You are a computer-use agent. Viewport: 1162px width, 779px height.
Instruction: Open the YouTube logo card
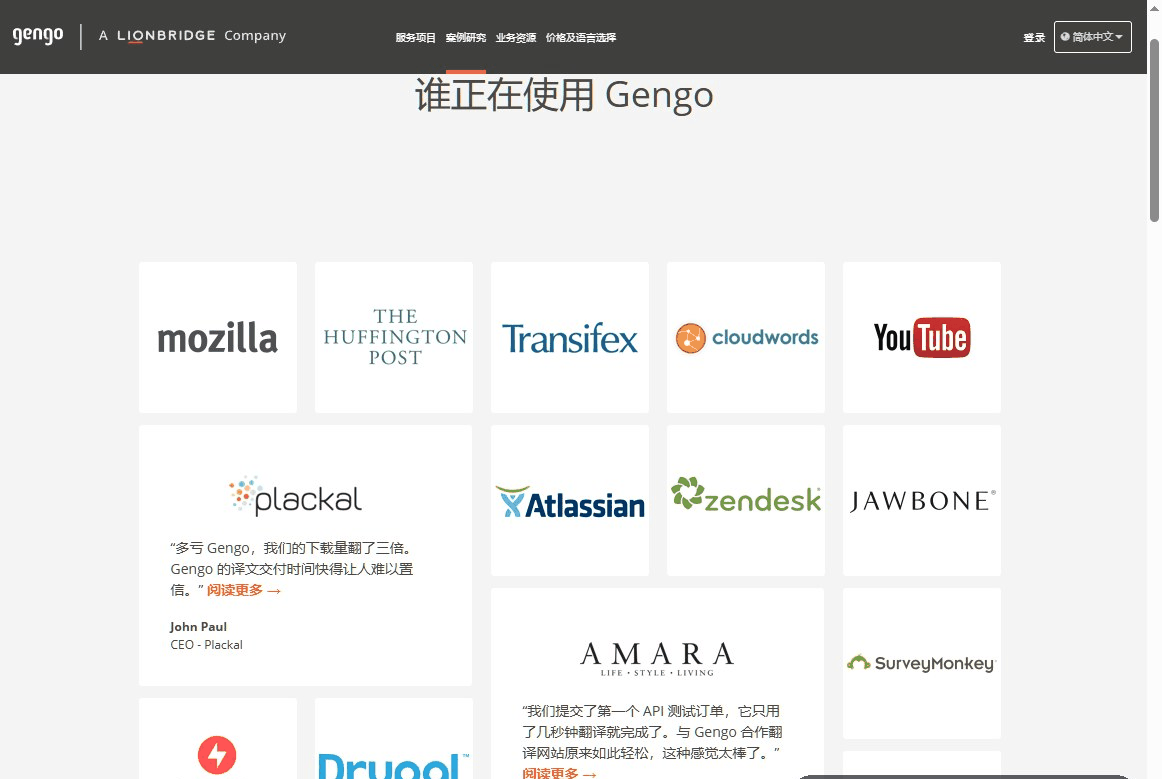point(922,337)
